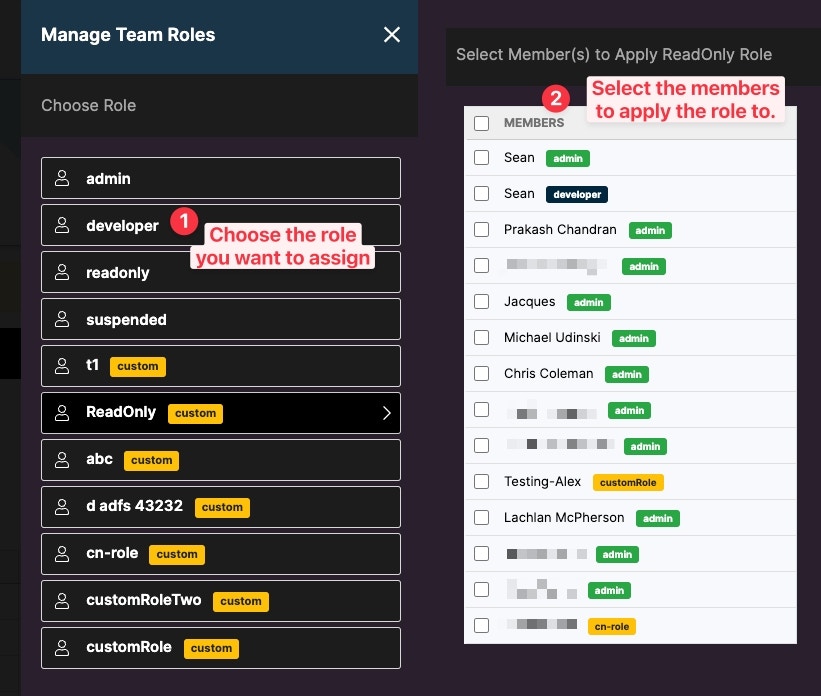This screenshot has width=821, height=696.
Task: Click the user icon beside cn-role
Action: click(62, 554)
